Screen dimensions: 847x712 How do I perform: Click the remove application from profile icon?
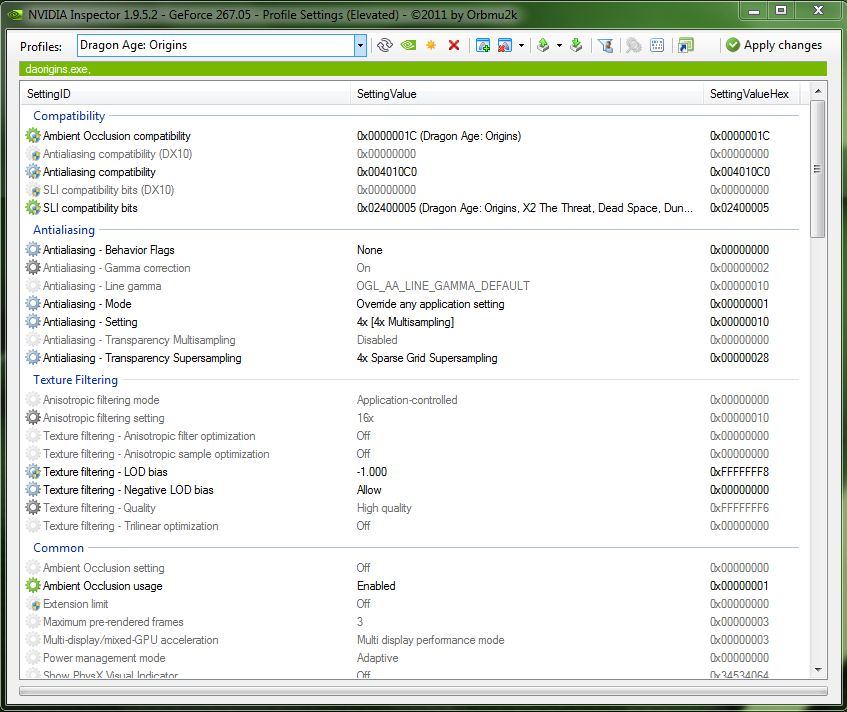(x=505, y=45)
